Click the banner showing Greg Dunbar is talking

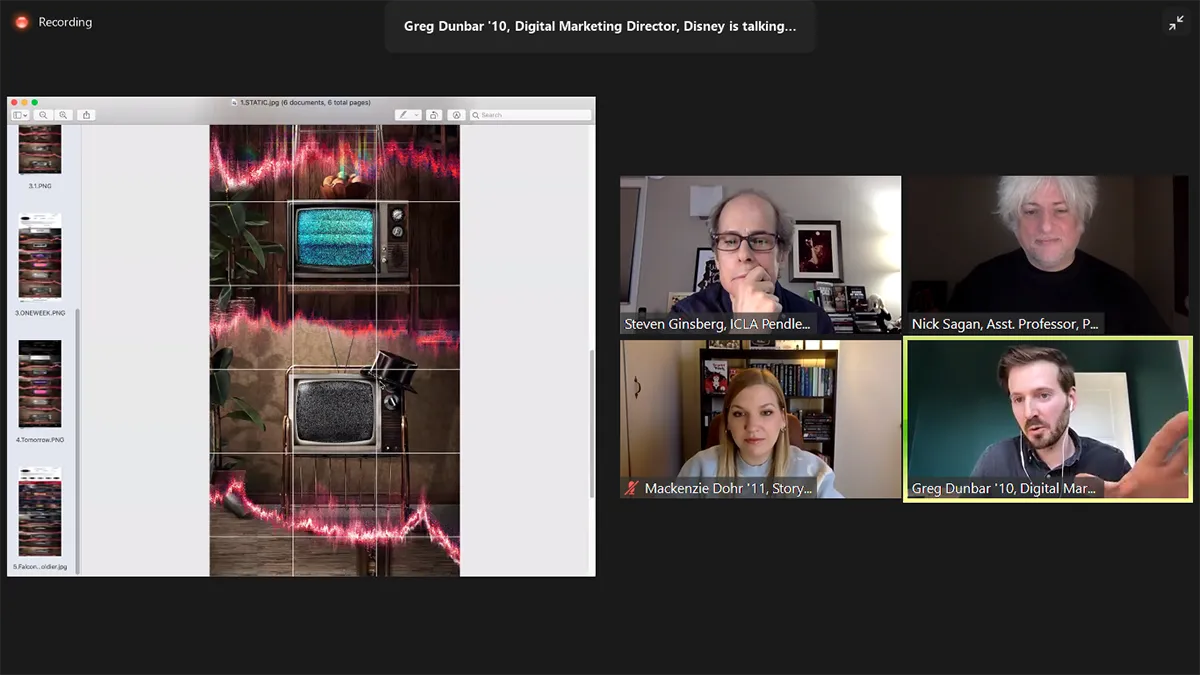(x=600, y=26)
